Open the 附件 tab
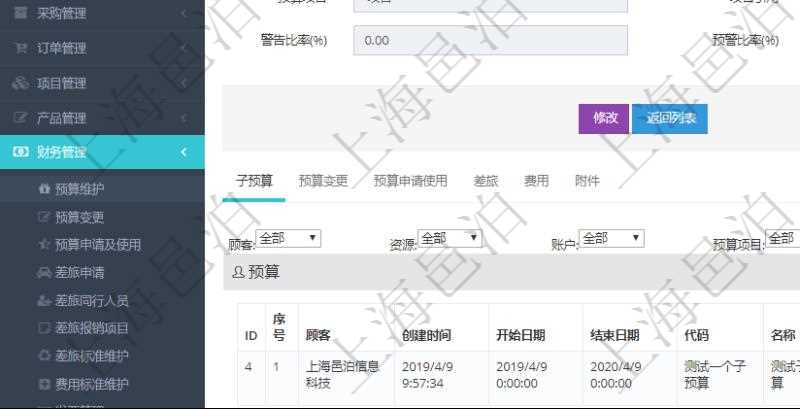Screen dimensions: 800x409 587,181
